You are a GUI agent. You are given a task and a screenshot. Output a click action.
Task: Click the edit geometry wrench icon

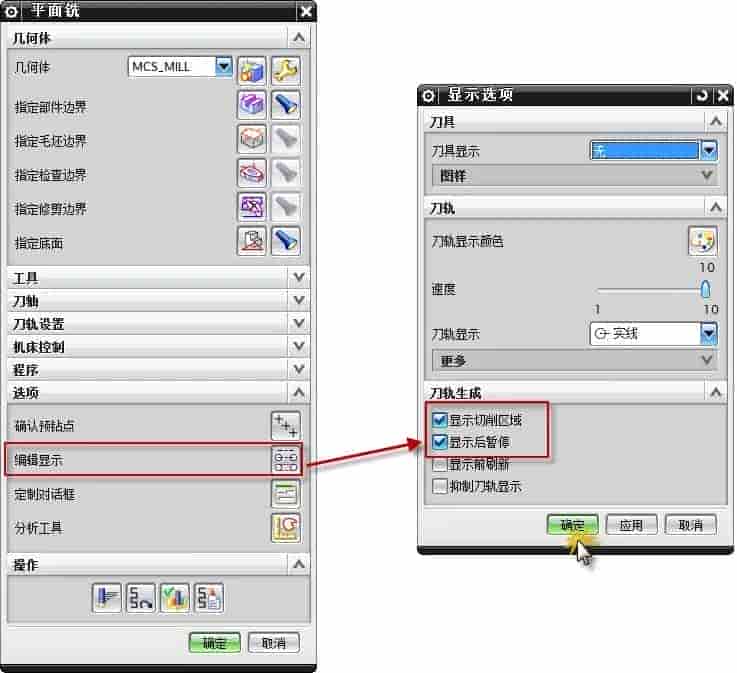pyautogui.click(x=286, y=71)
